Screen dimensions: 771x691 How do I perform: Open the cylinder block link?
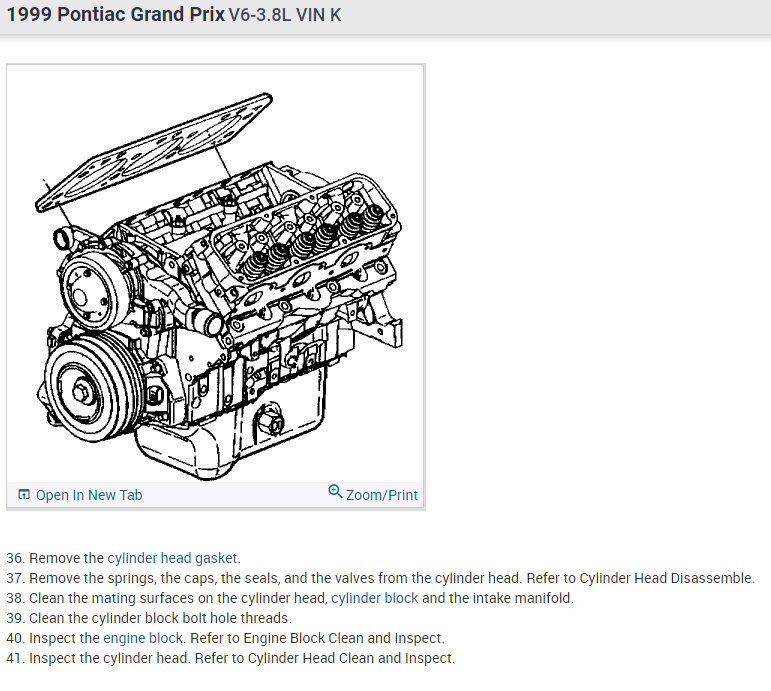(375, 598)
